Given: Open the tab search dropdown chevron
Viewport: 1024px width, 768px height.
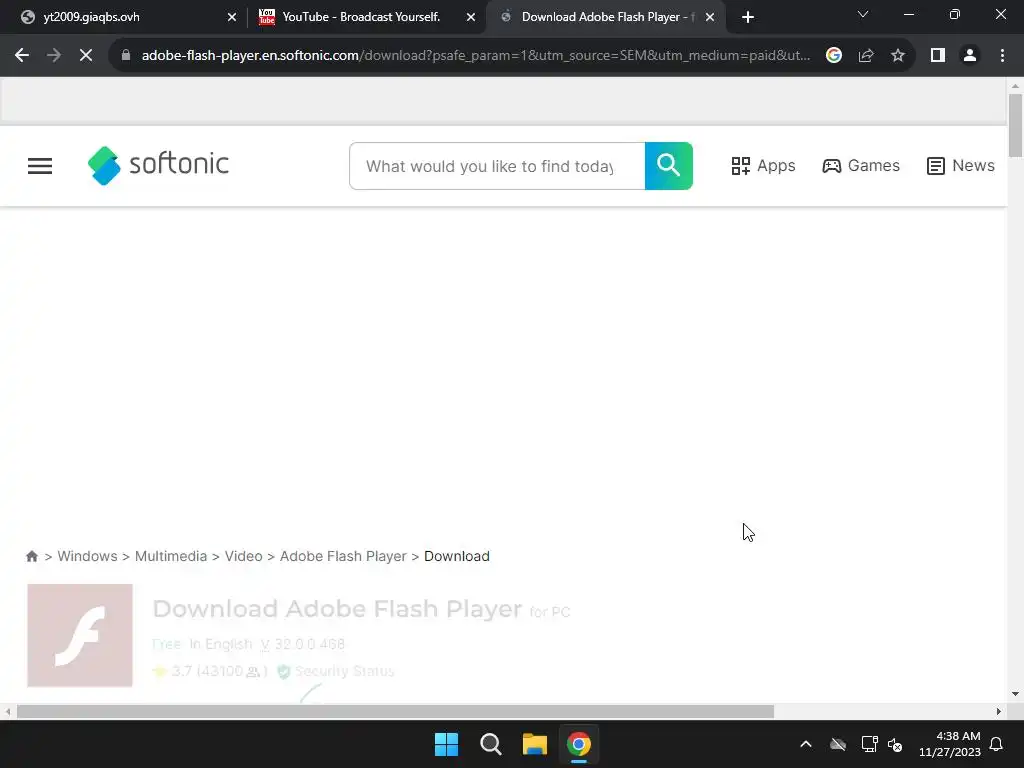Looking at the screenshot, I should 863,14.
